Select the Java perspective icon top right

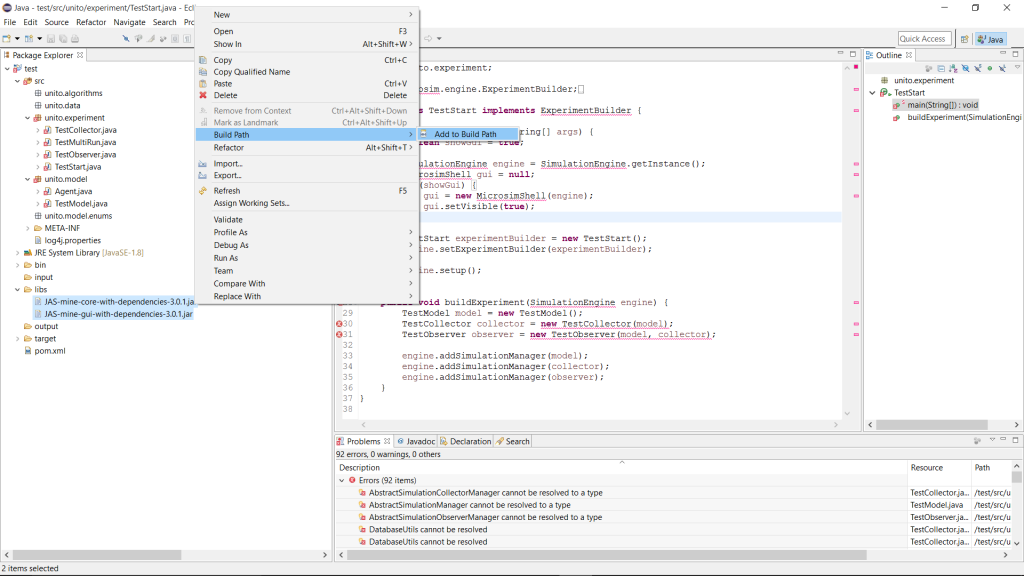click(x=990, y=39)
